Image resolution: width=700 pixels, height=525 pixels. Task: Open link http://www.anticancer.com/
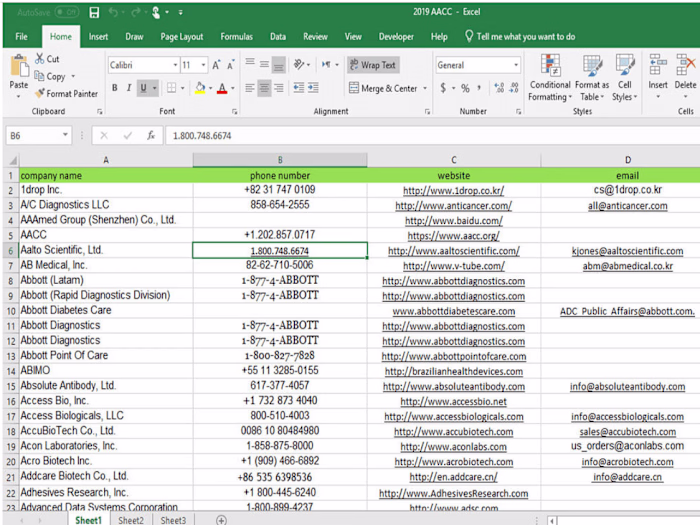[454, 206]
